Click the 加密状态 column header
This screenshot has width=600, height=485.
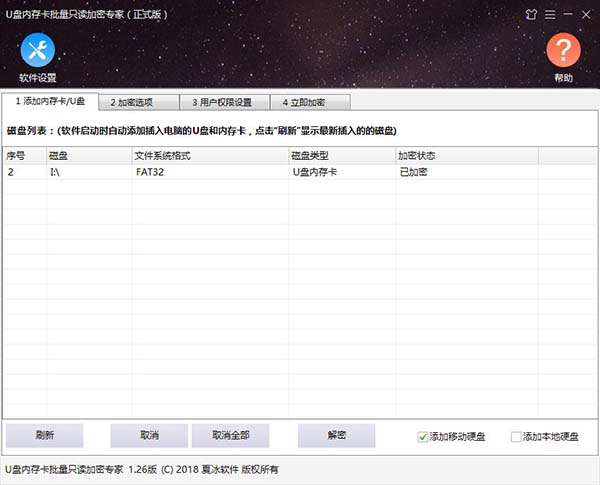click(x=467, y=156)
